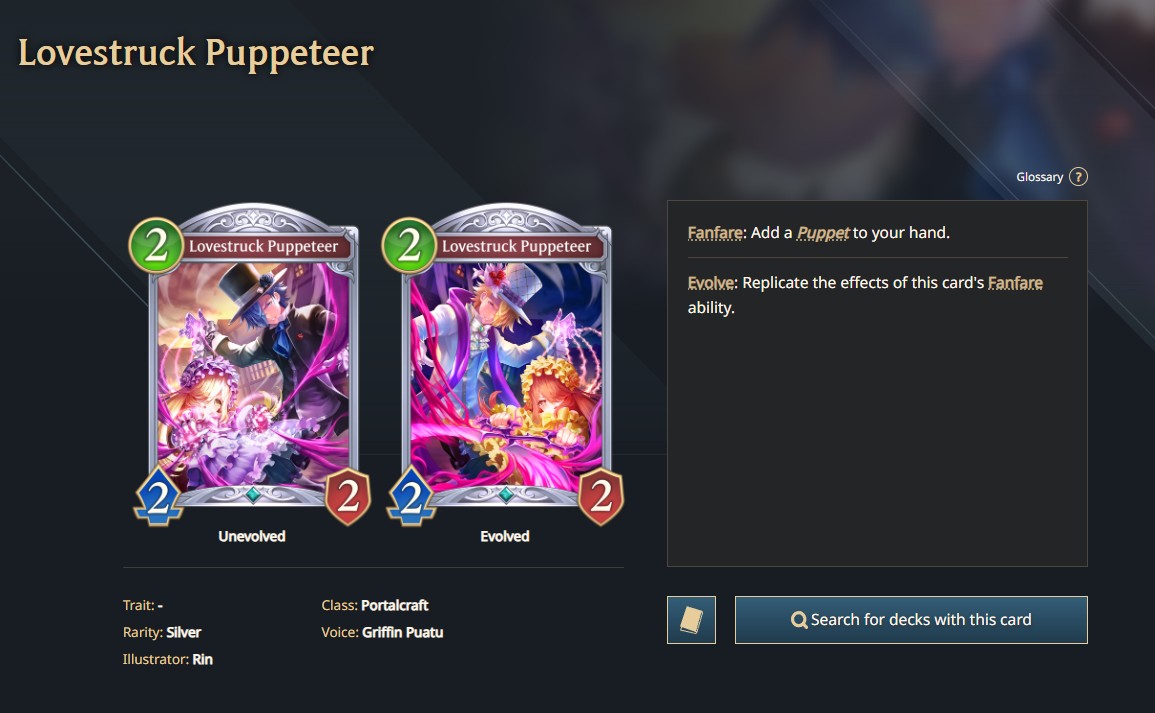The width and height of the screenshot is (1155, 713).
Task: Click the Glossary question mark icon
Action: (1078, 177)
